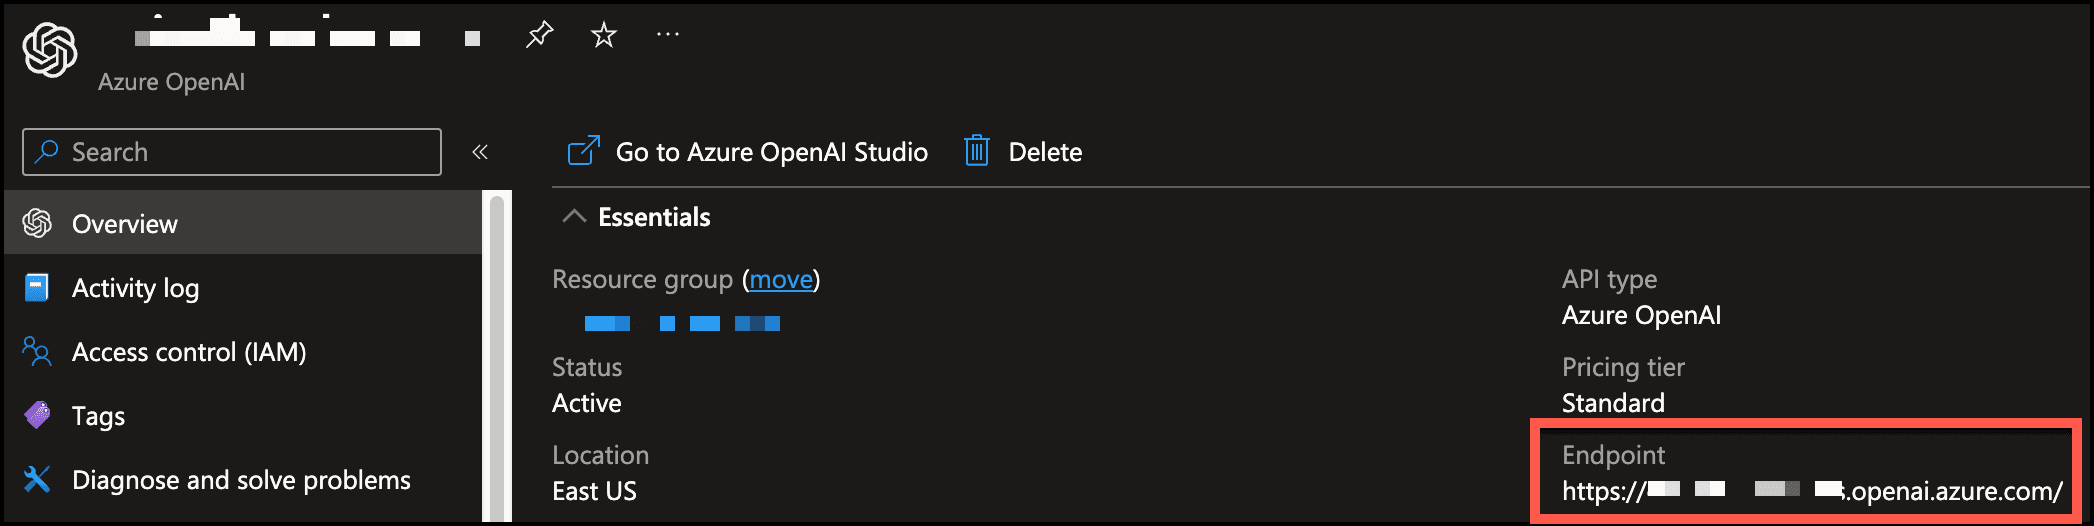Collapse the sidebar with double chevron
This screenshot has width=2094, height=526.
coord(480,152)
